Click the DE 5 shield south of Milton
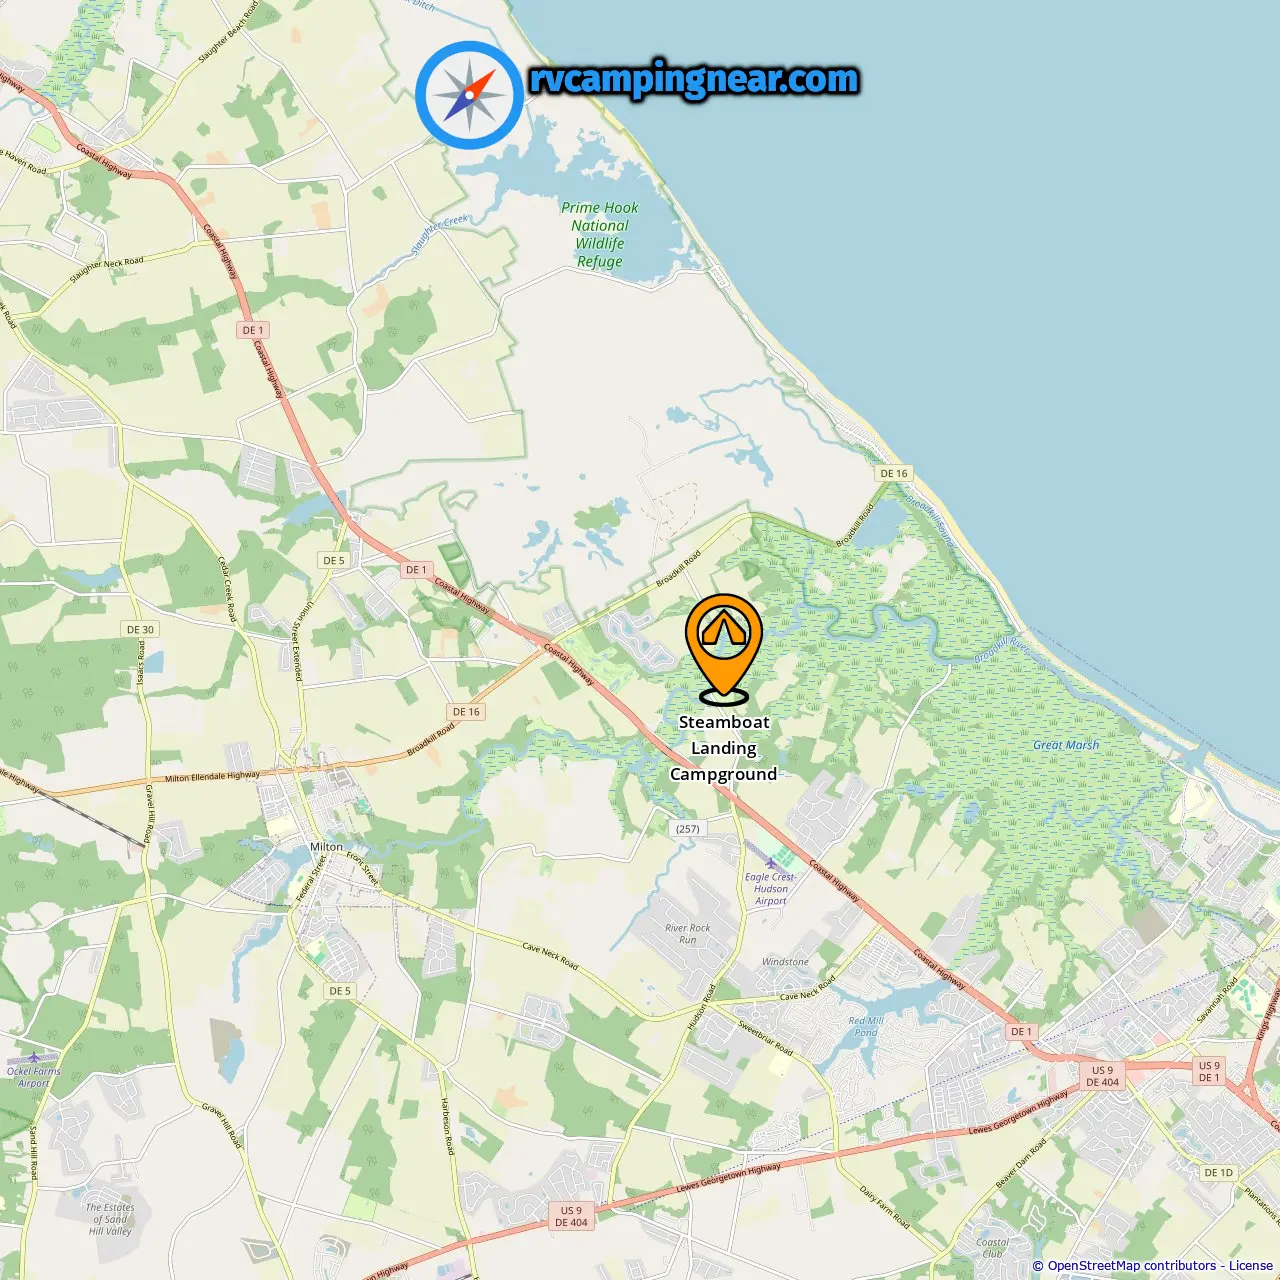The height and width of the screenshot is (1280, 1280). click(340, 990)
